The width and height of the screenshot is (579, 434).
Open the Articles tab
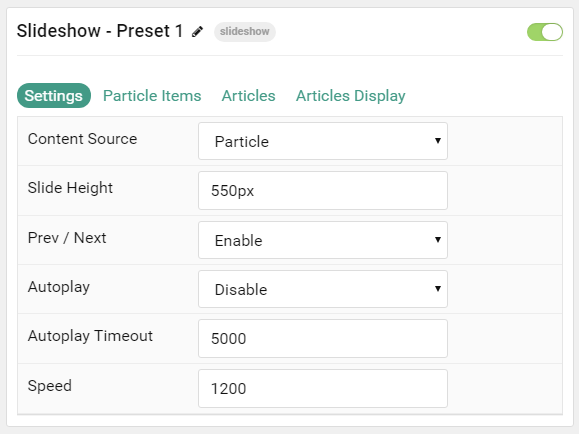[x=249, y=96]
